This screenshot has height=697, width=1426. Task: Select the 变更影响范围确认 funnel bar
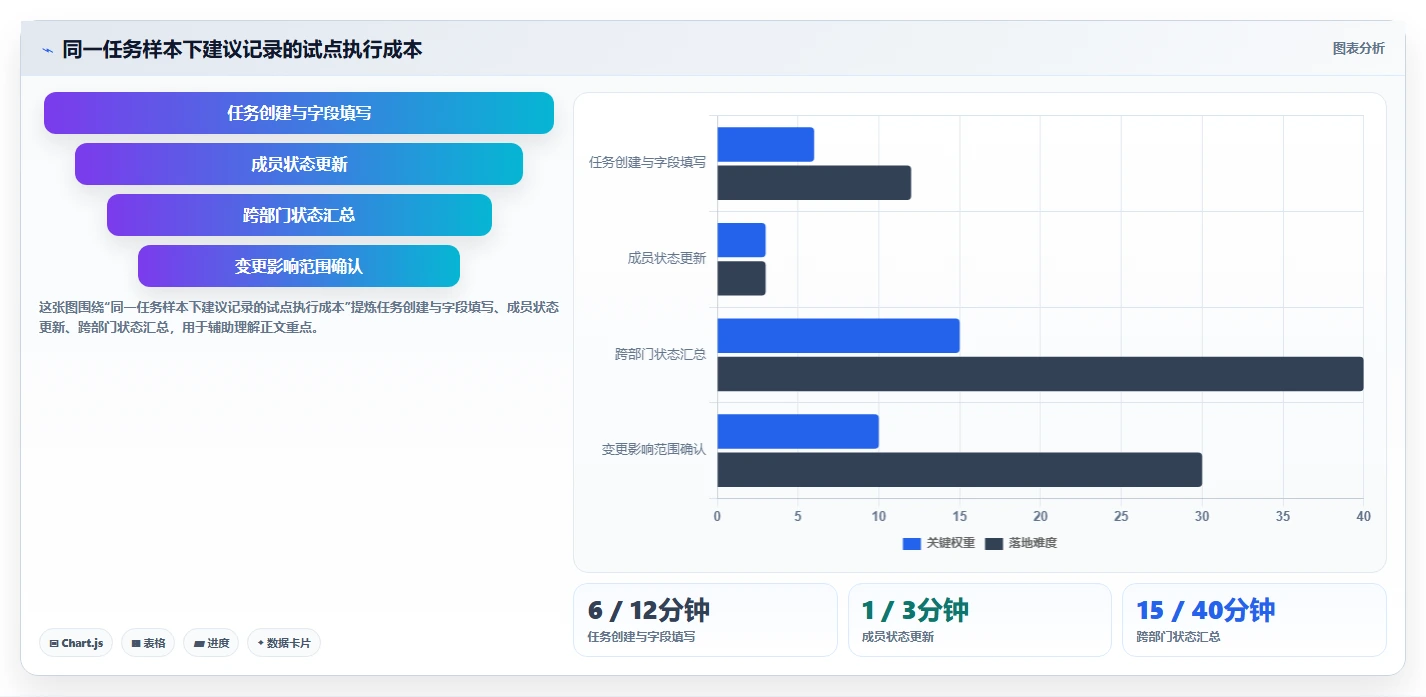tap(299, 266)
